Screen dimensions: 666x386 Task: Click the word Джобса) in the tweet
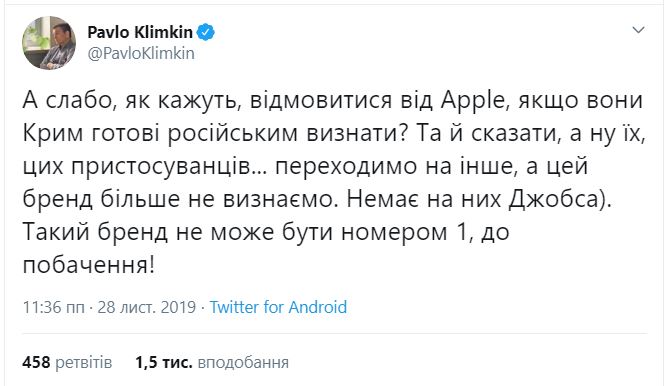click(559, 200)
